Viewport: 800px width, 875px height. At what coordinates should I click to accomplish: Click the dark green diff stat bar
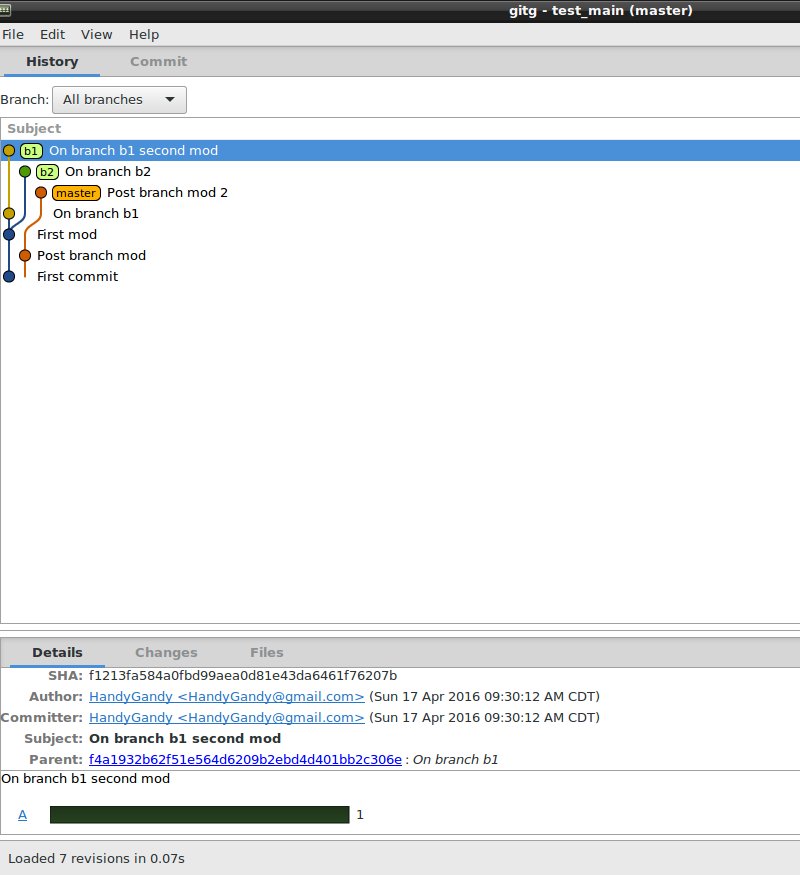pyautogui.click(x=200, y=815)
